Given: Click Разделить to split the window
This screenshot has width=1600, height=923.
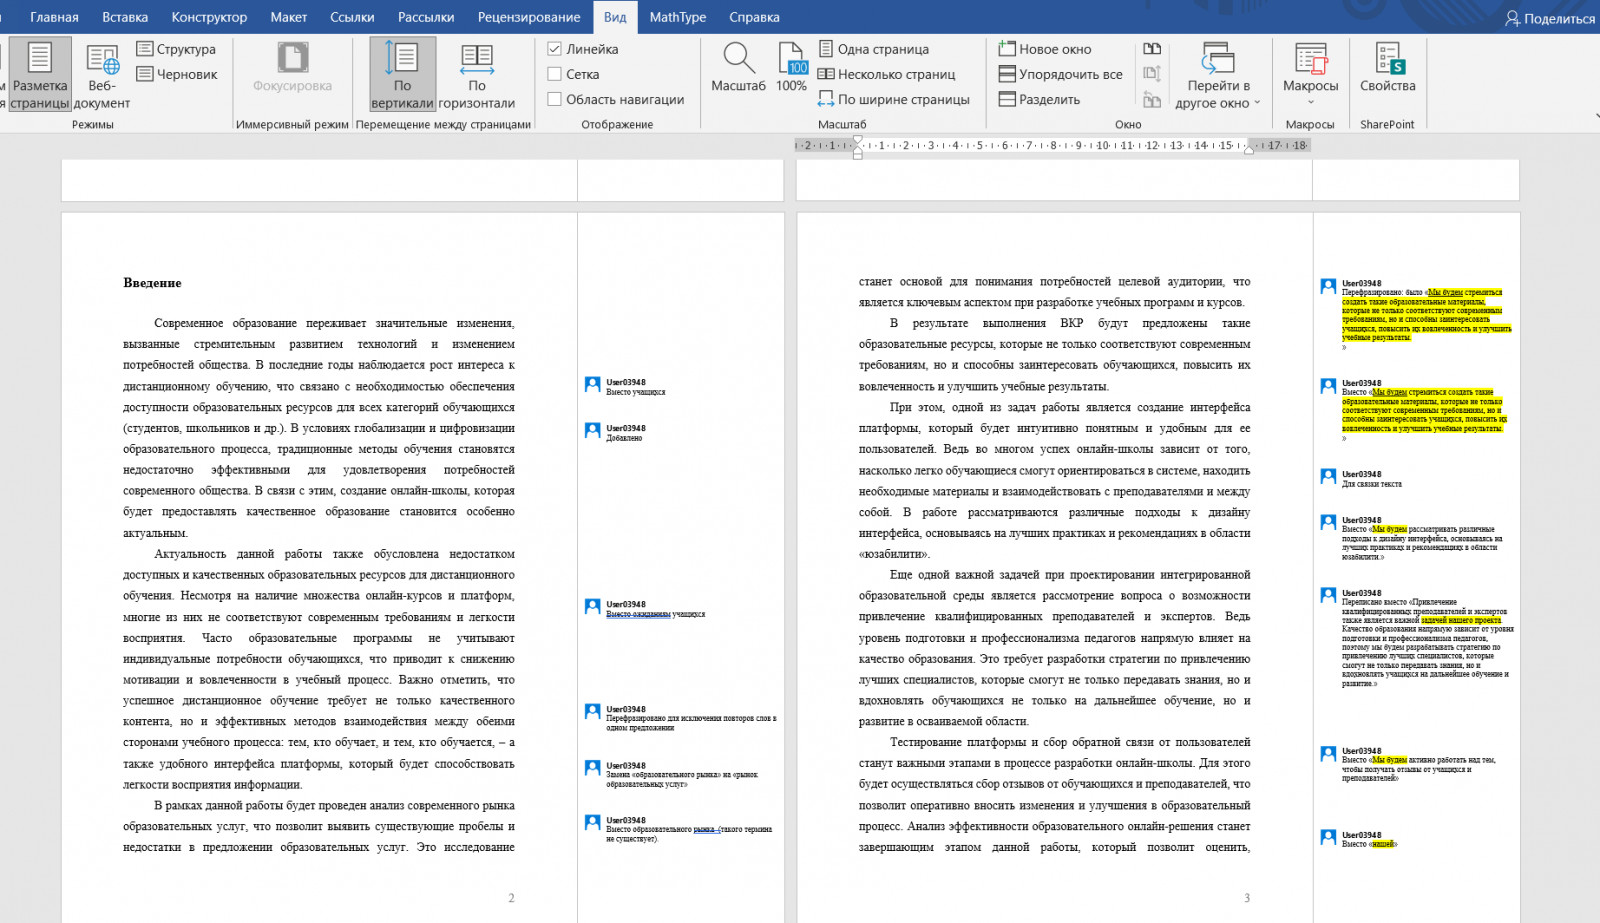Looking at the screenshot, I should 1039,99.
